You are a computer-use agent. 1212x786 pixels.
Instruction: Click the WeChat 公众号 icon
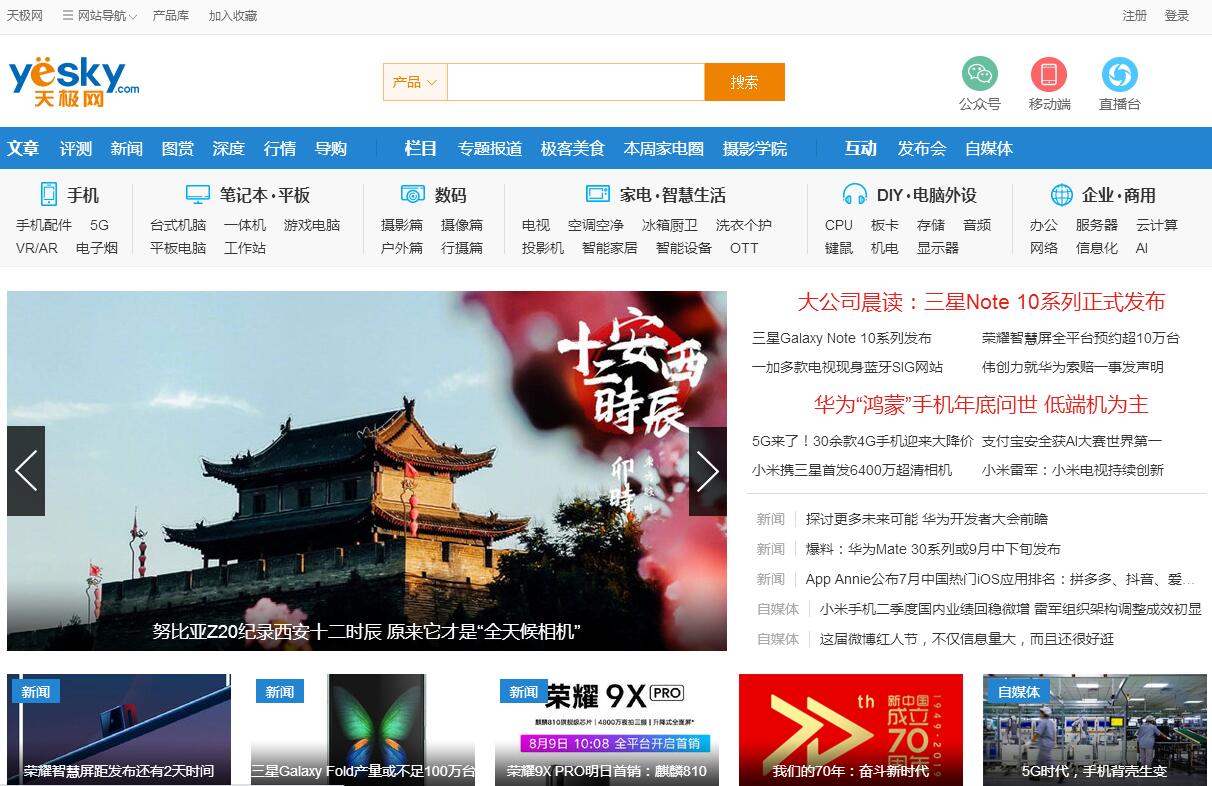(x=979, y=75)
